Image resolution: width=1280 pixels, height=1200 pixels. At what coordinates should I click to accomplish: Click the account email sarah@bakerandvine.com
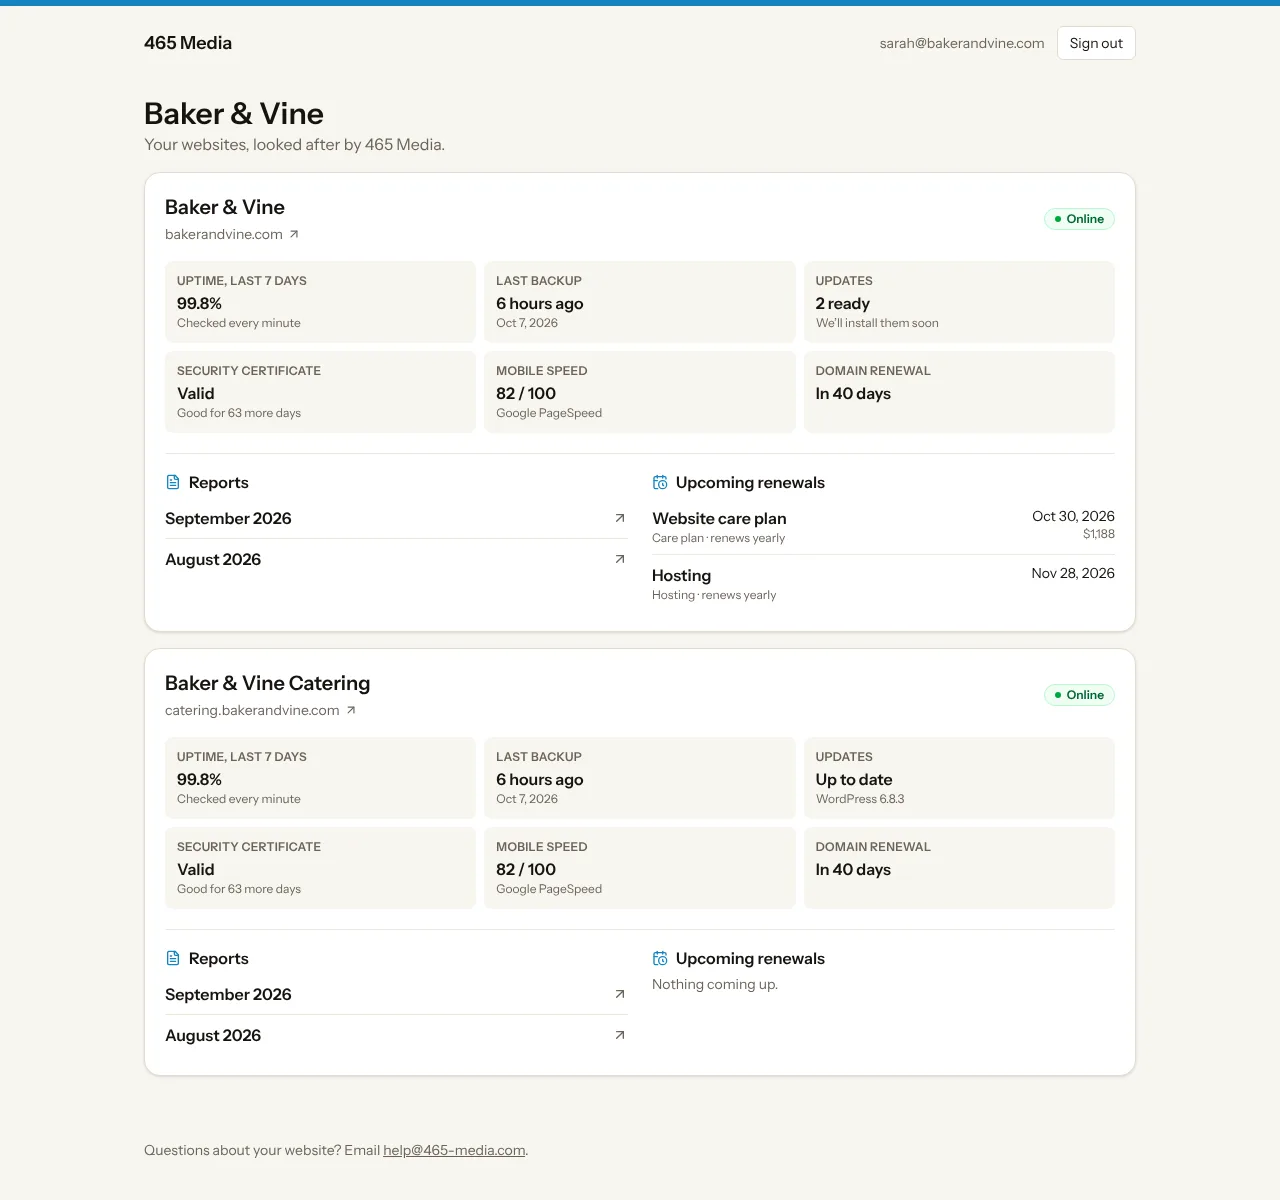pyautogui.click(x=962, y=43)
